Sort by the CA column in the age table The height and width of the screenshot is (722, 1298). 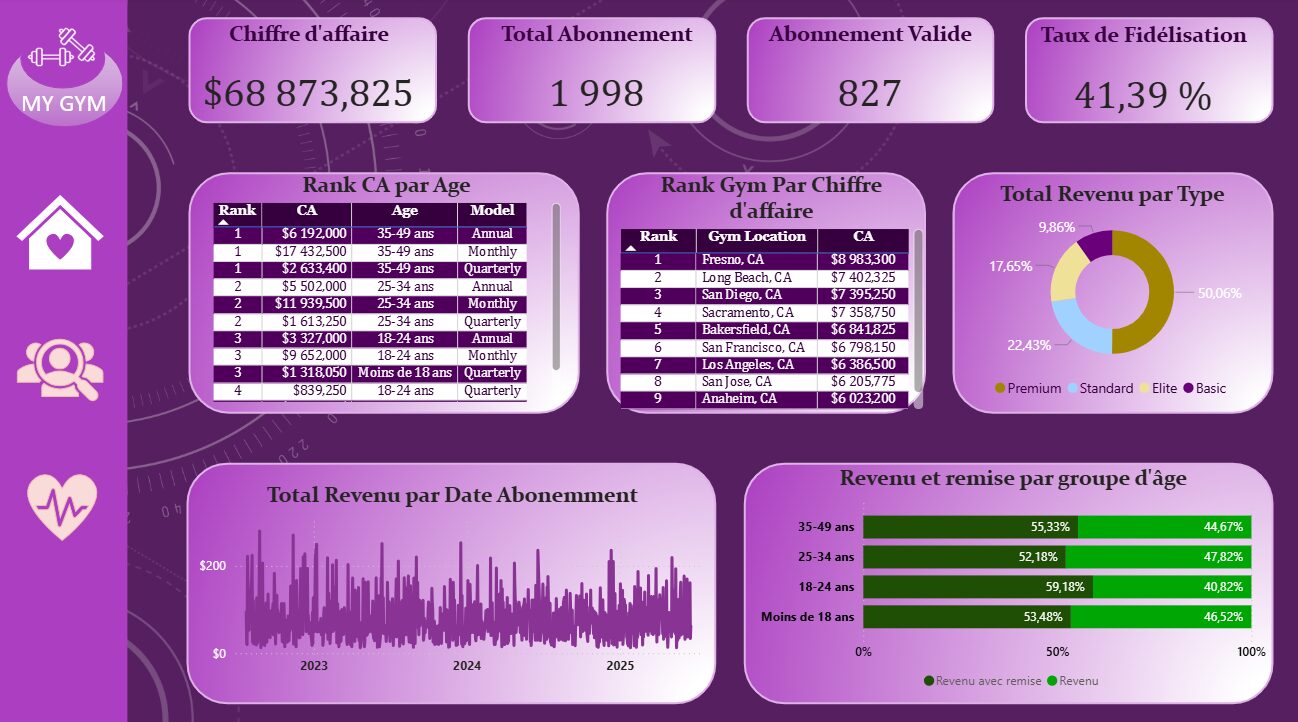click(x=307, y=211)
